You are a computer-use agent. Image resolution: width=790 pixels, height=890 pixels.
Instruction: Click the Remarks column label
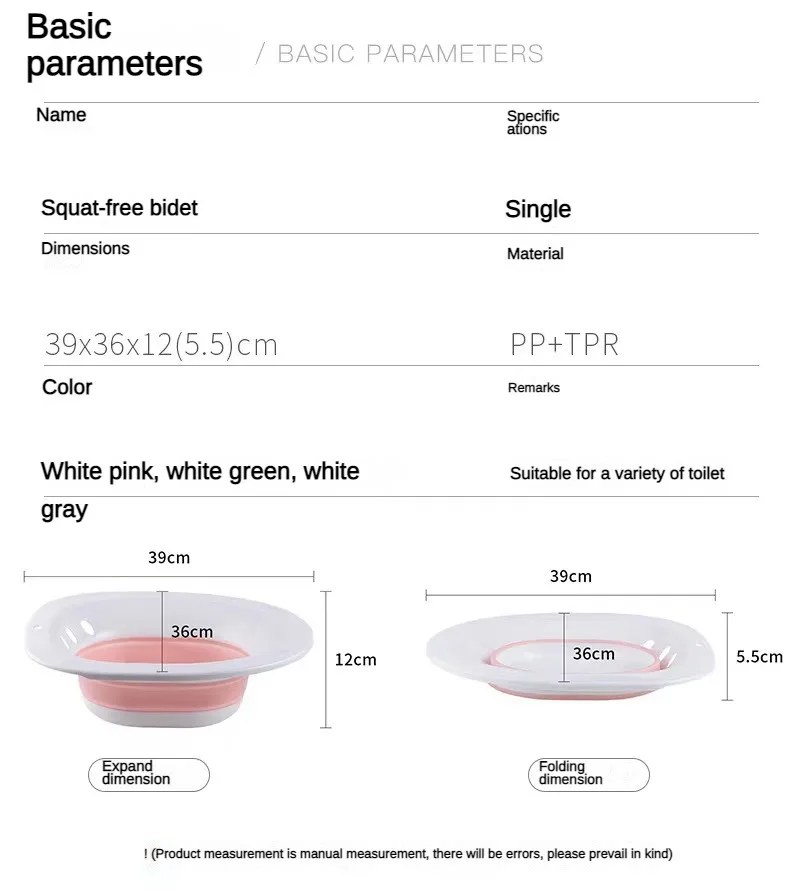coord(533,388)
